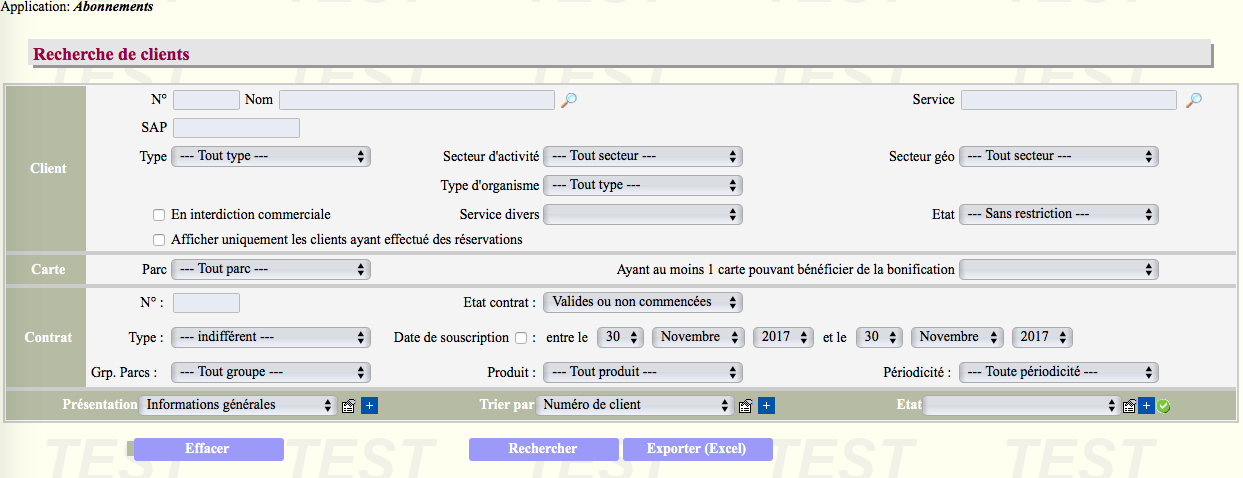Enable the 'En interdiction commerciale' checkbox
This screenshot has width=1243, height=478.
[x=158, y=215]
